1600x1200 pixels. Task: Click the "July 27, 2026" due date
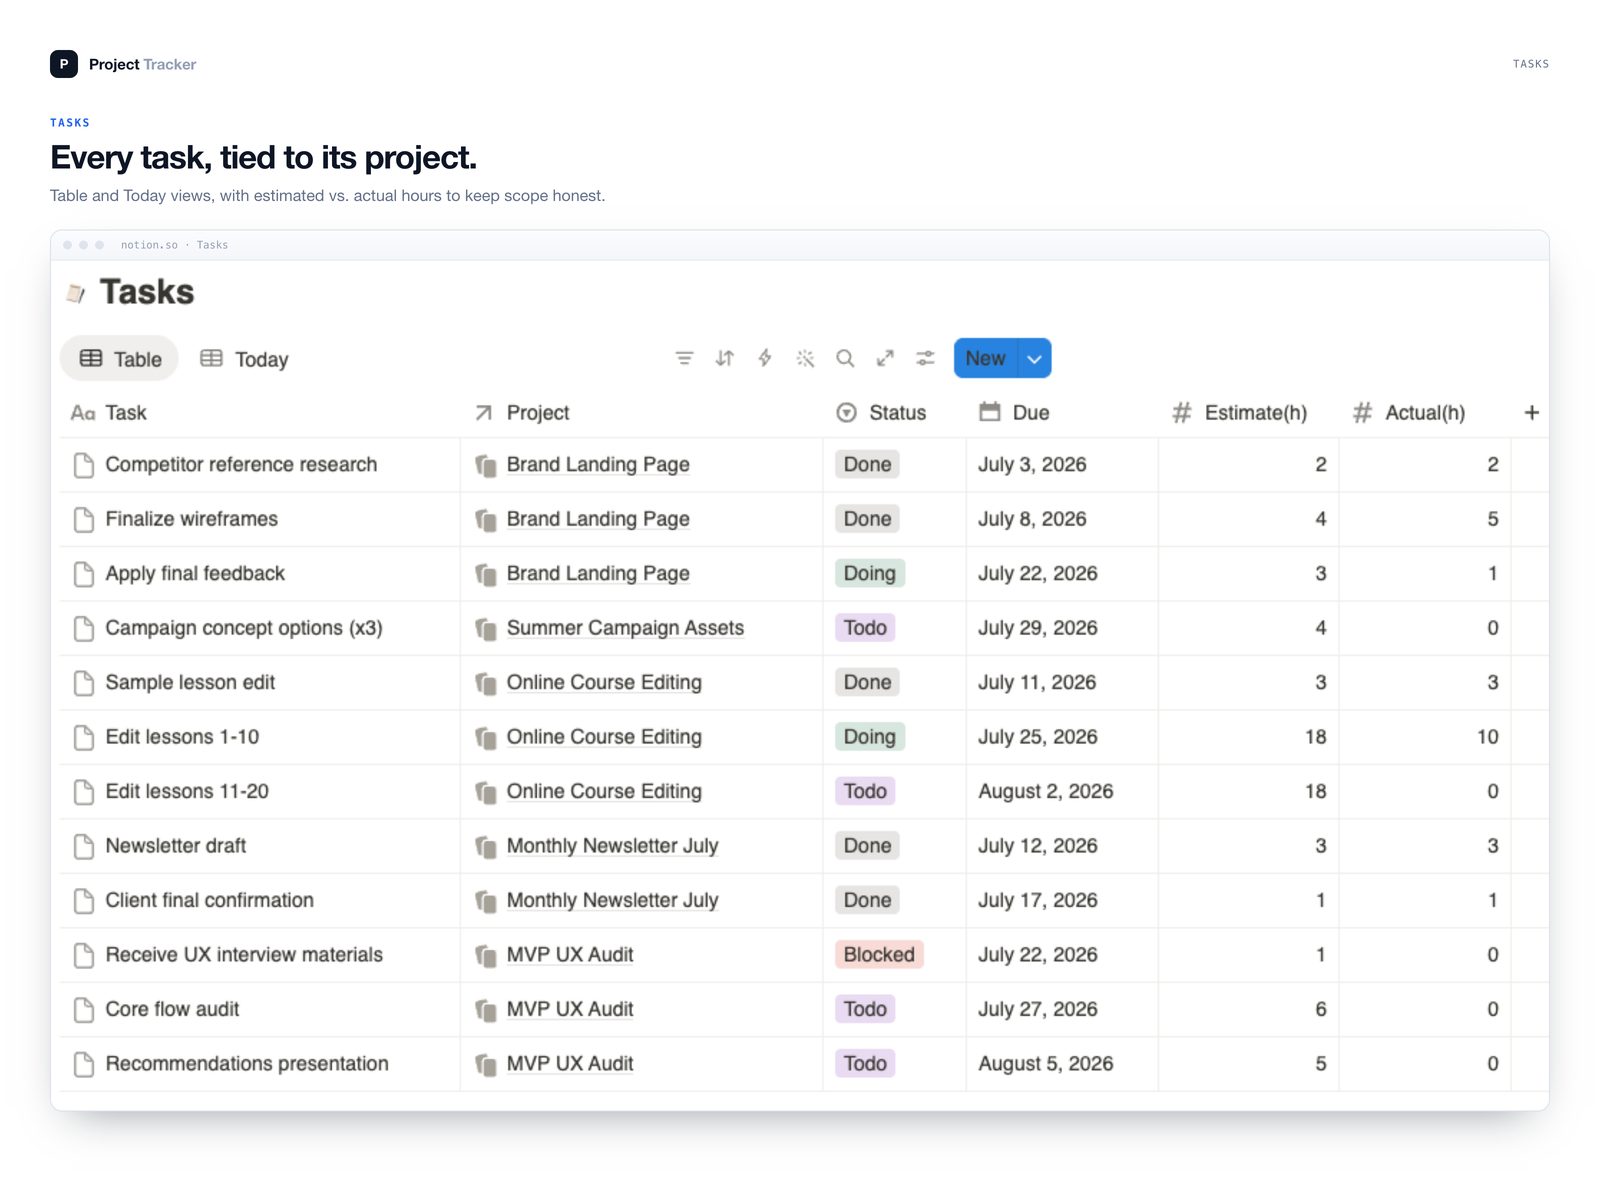point(1038,1010)
